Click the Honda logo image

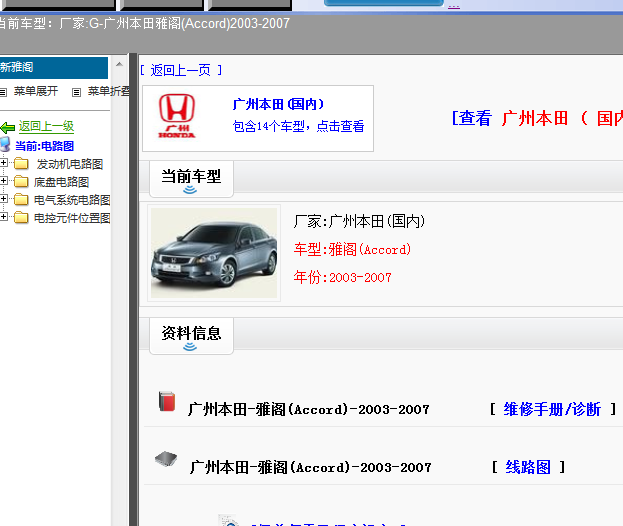(x=177, y=116)
